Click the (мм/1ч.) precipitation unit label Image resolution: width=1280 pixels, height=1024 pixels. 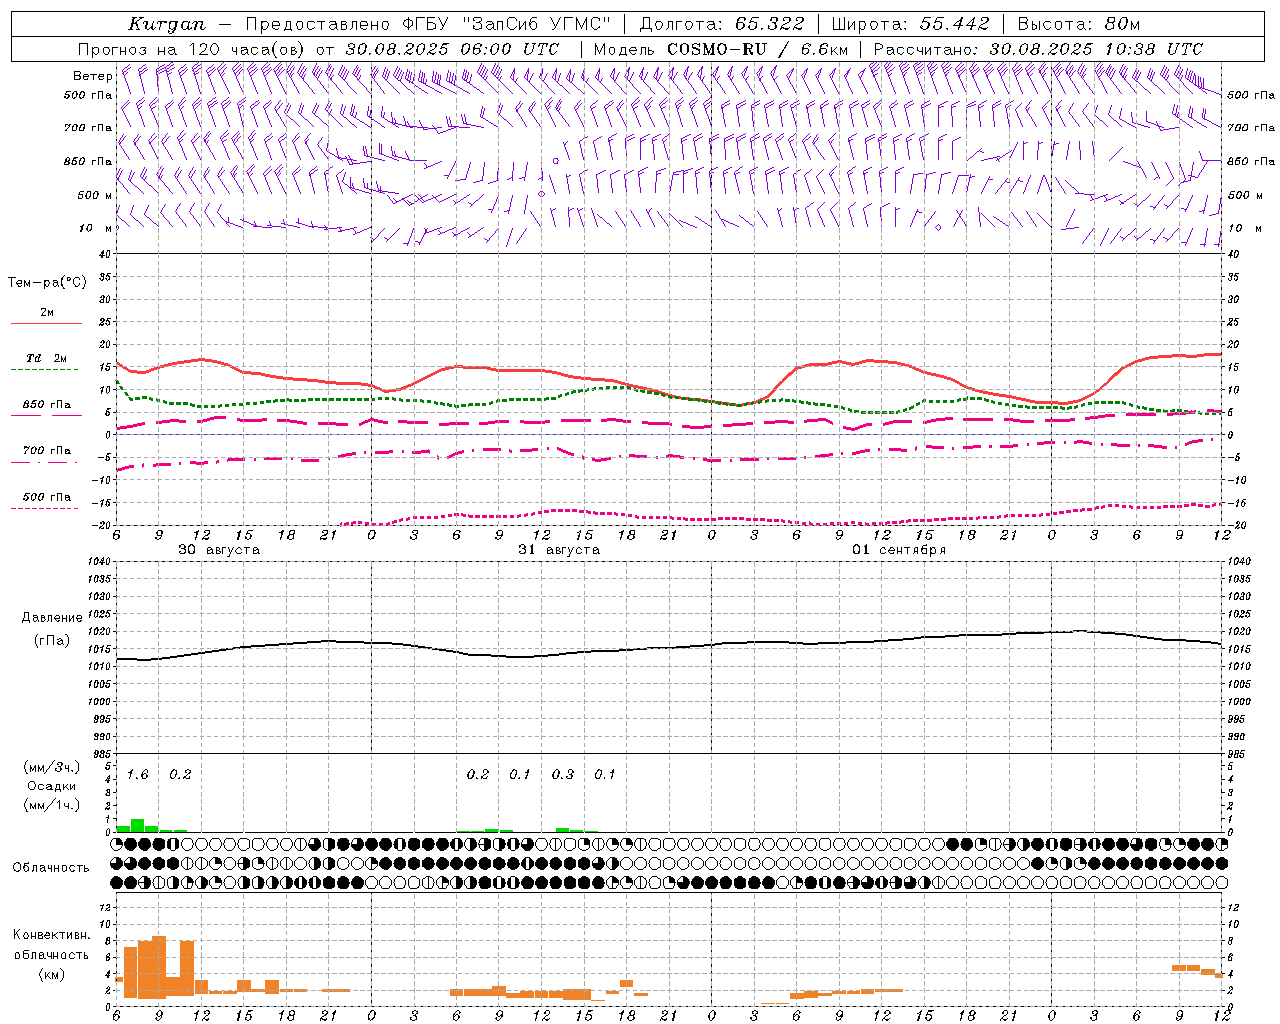coord(51,805)
